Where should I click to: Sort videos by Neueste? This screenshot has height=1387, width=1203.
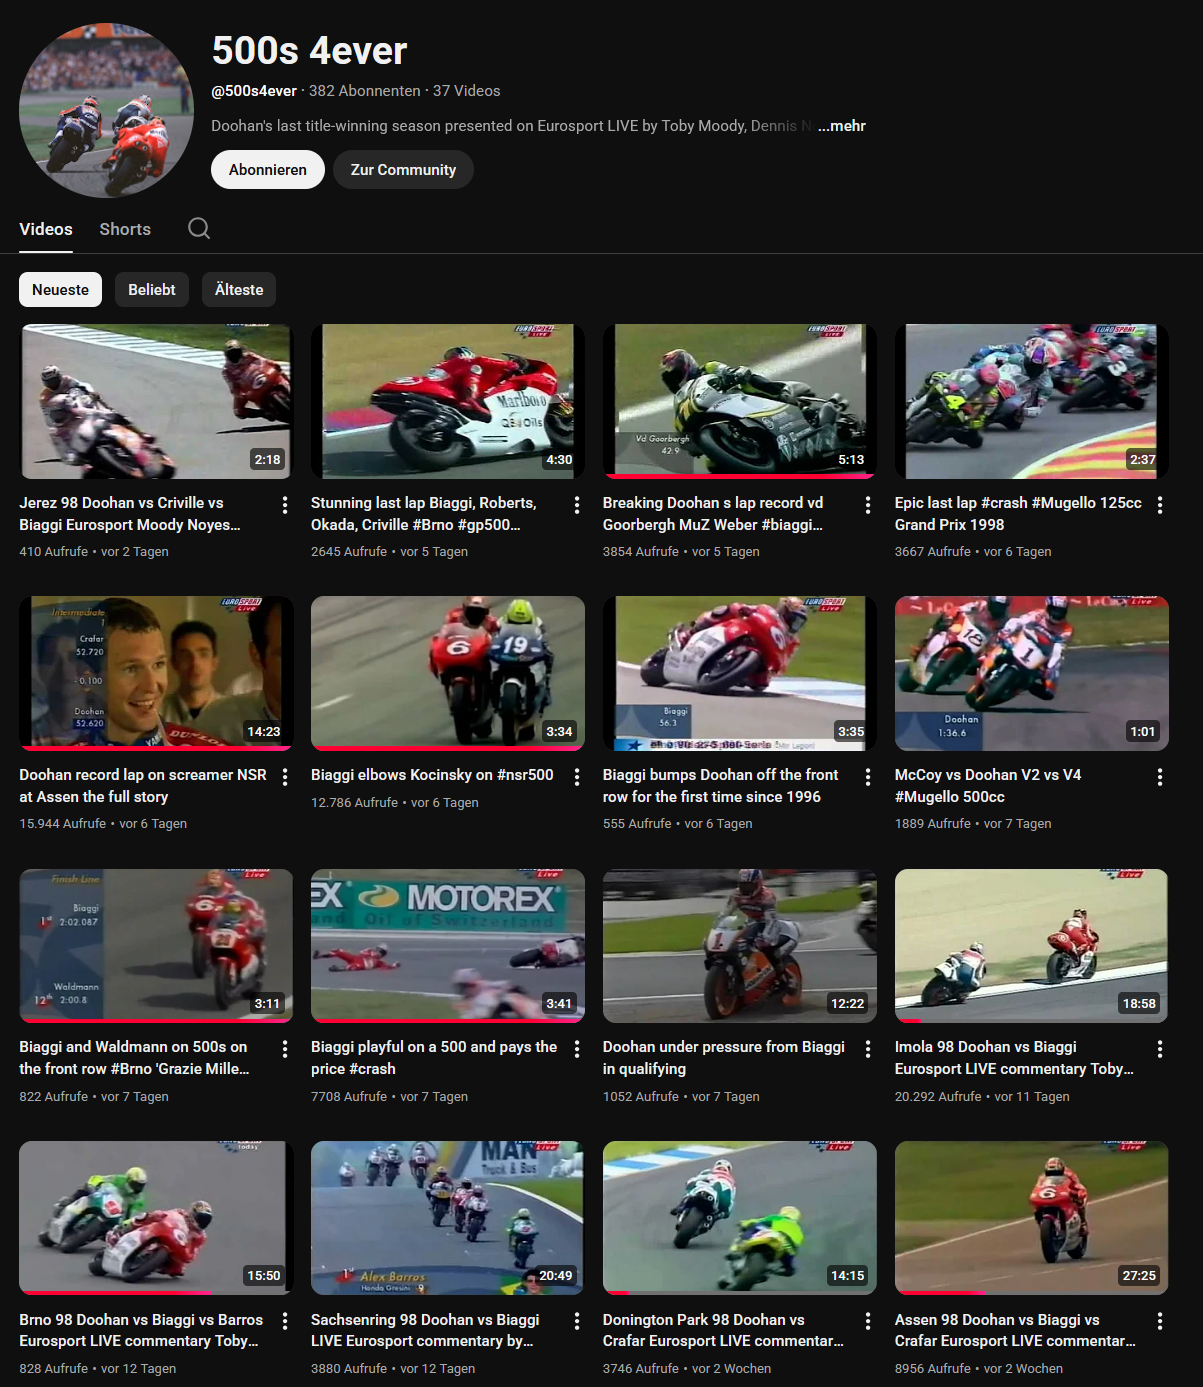click(x=60, y=290)
